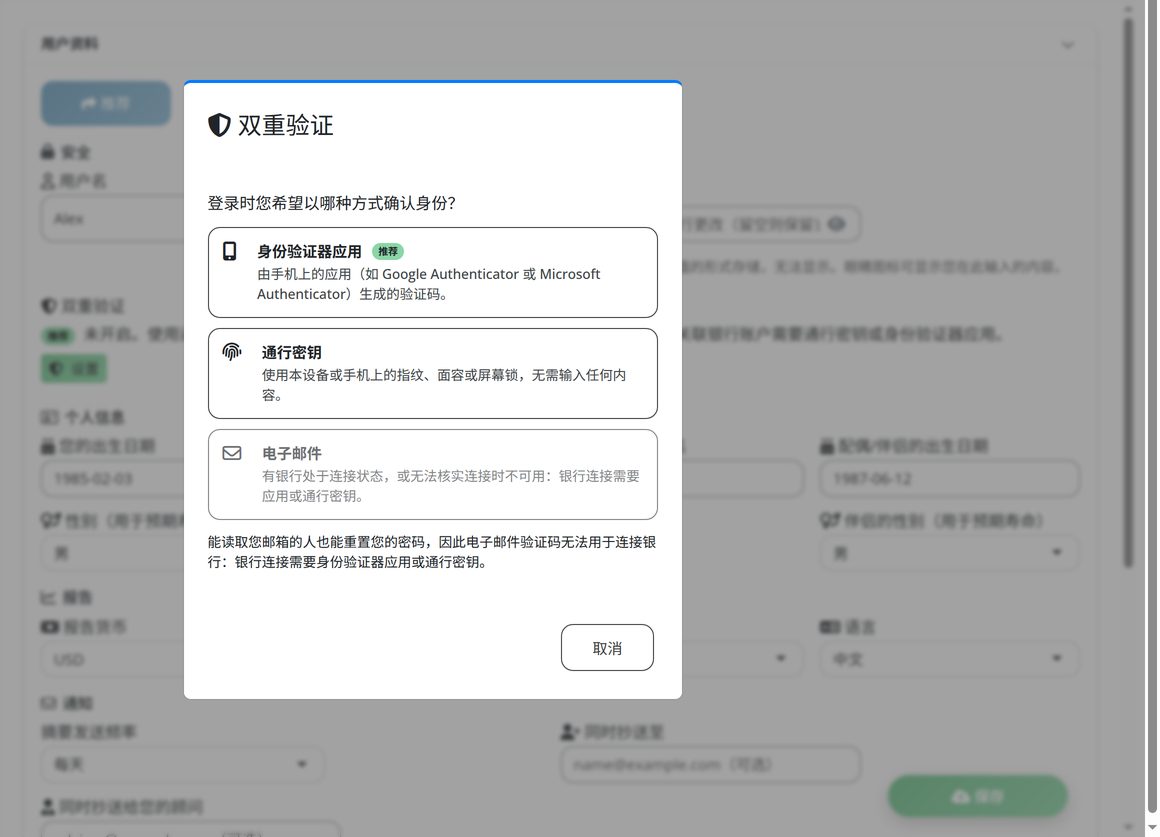Choose the 通行密钥 verification method
Image resolution: width=1160 pixels, height=837 pixels.
(433, 374)
